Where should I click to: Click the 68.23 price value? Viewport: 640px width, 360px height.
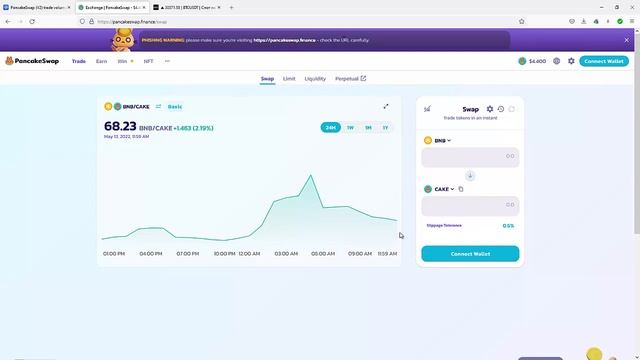[120, 127]
